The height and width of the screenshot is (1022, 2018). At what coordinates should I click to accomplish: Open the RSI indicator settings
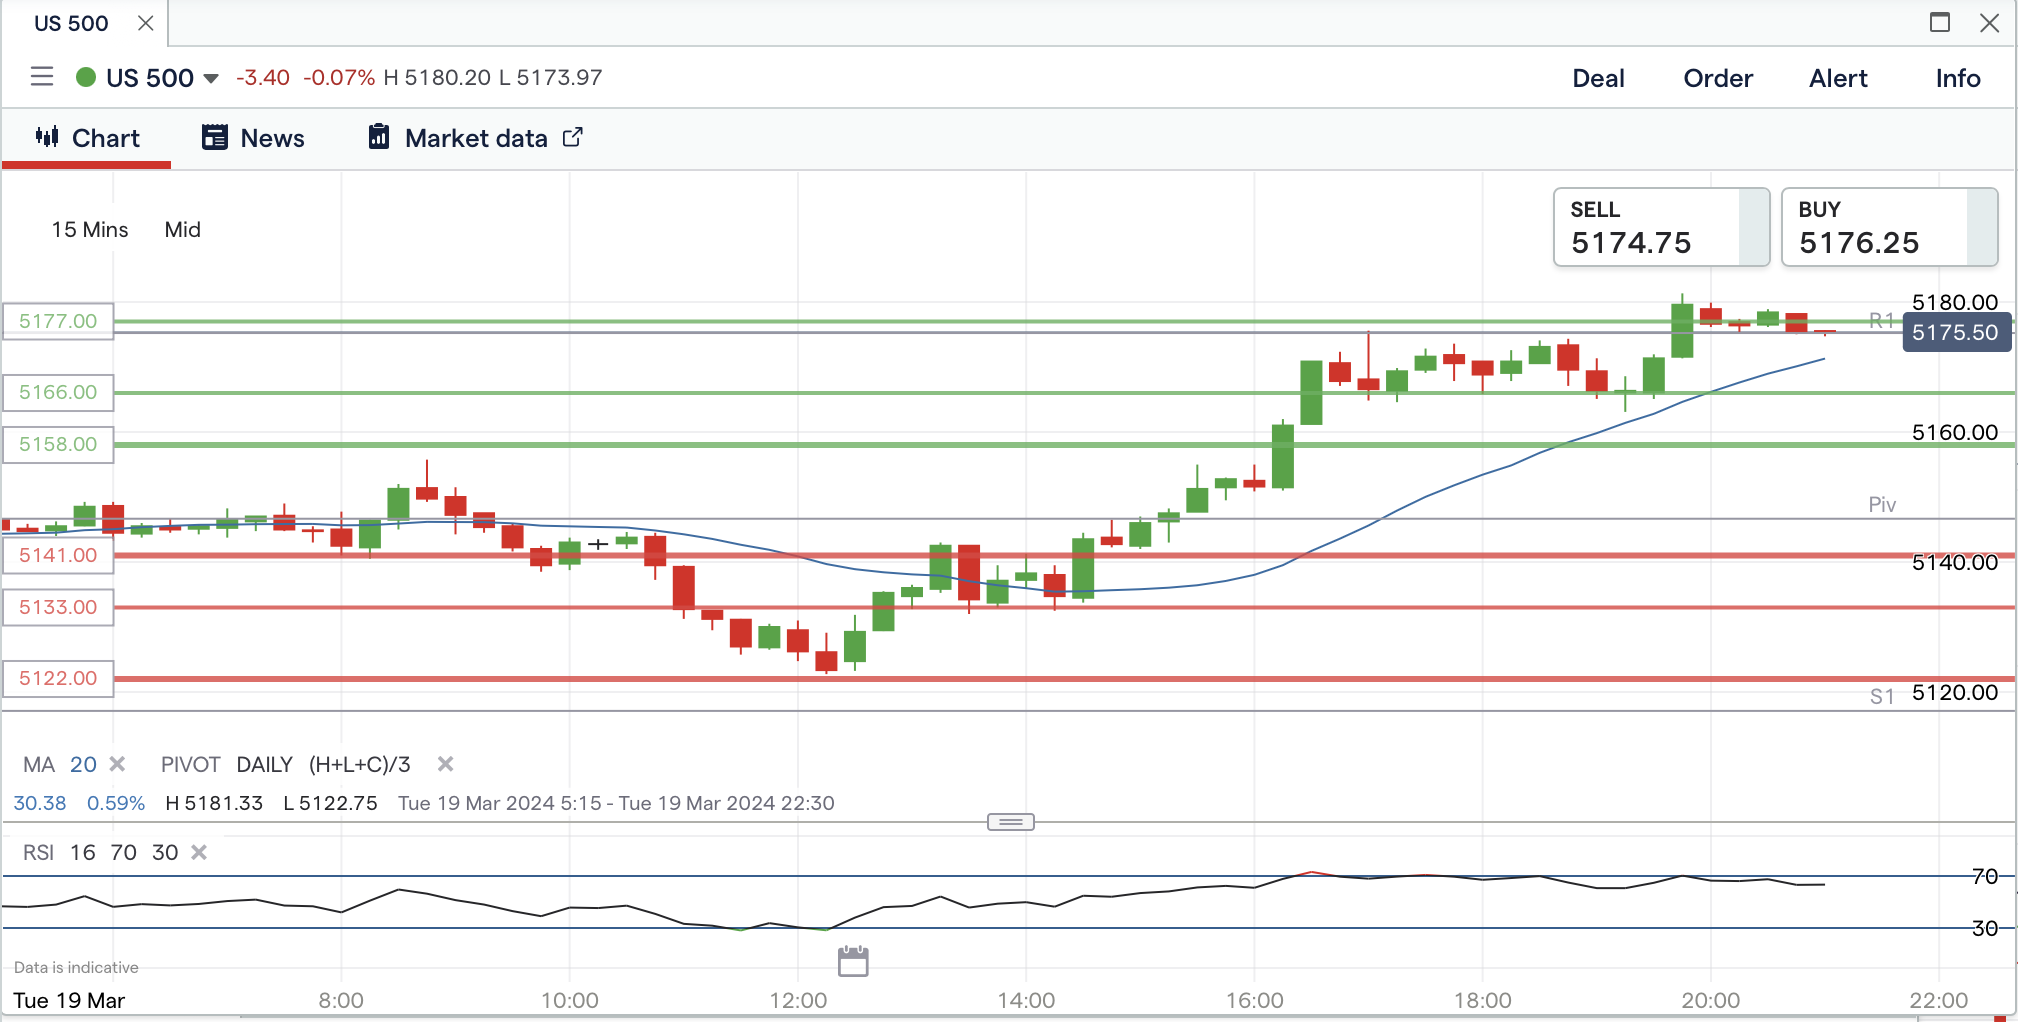39,853
